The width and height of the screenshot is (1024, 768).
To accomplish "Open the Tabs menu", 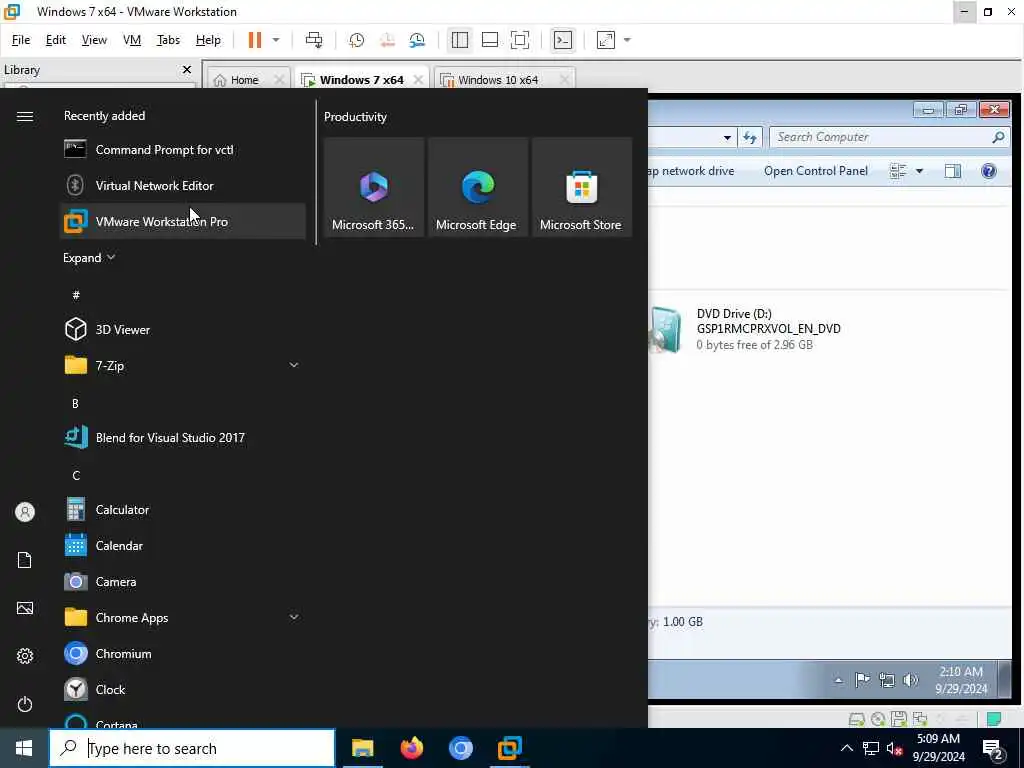I will click(x=168, y=40).
